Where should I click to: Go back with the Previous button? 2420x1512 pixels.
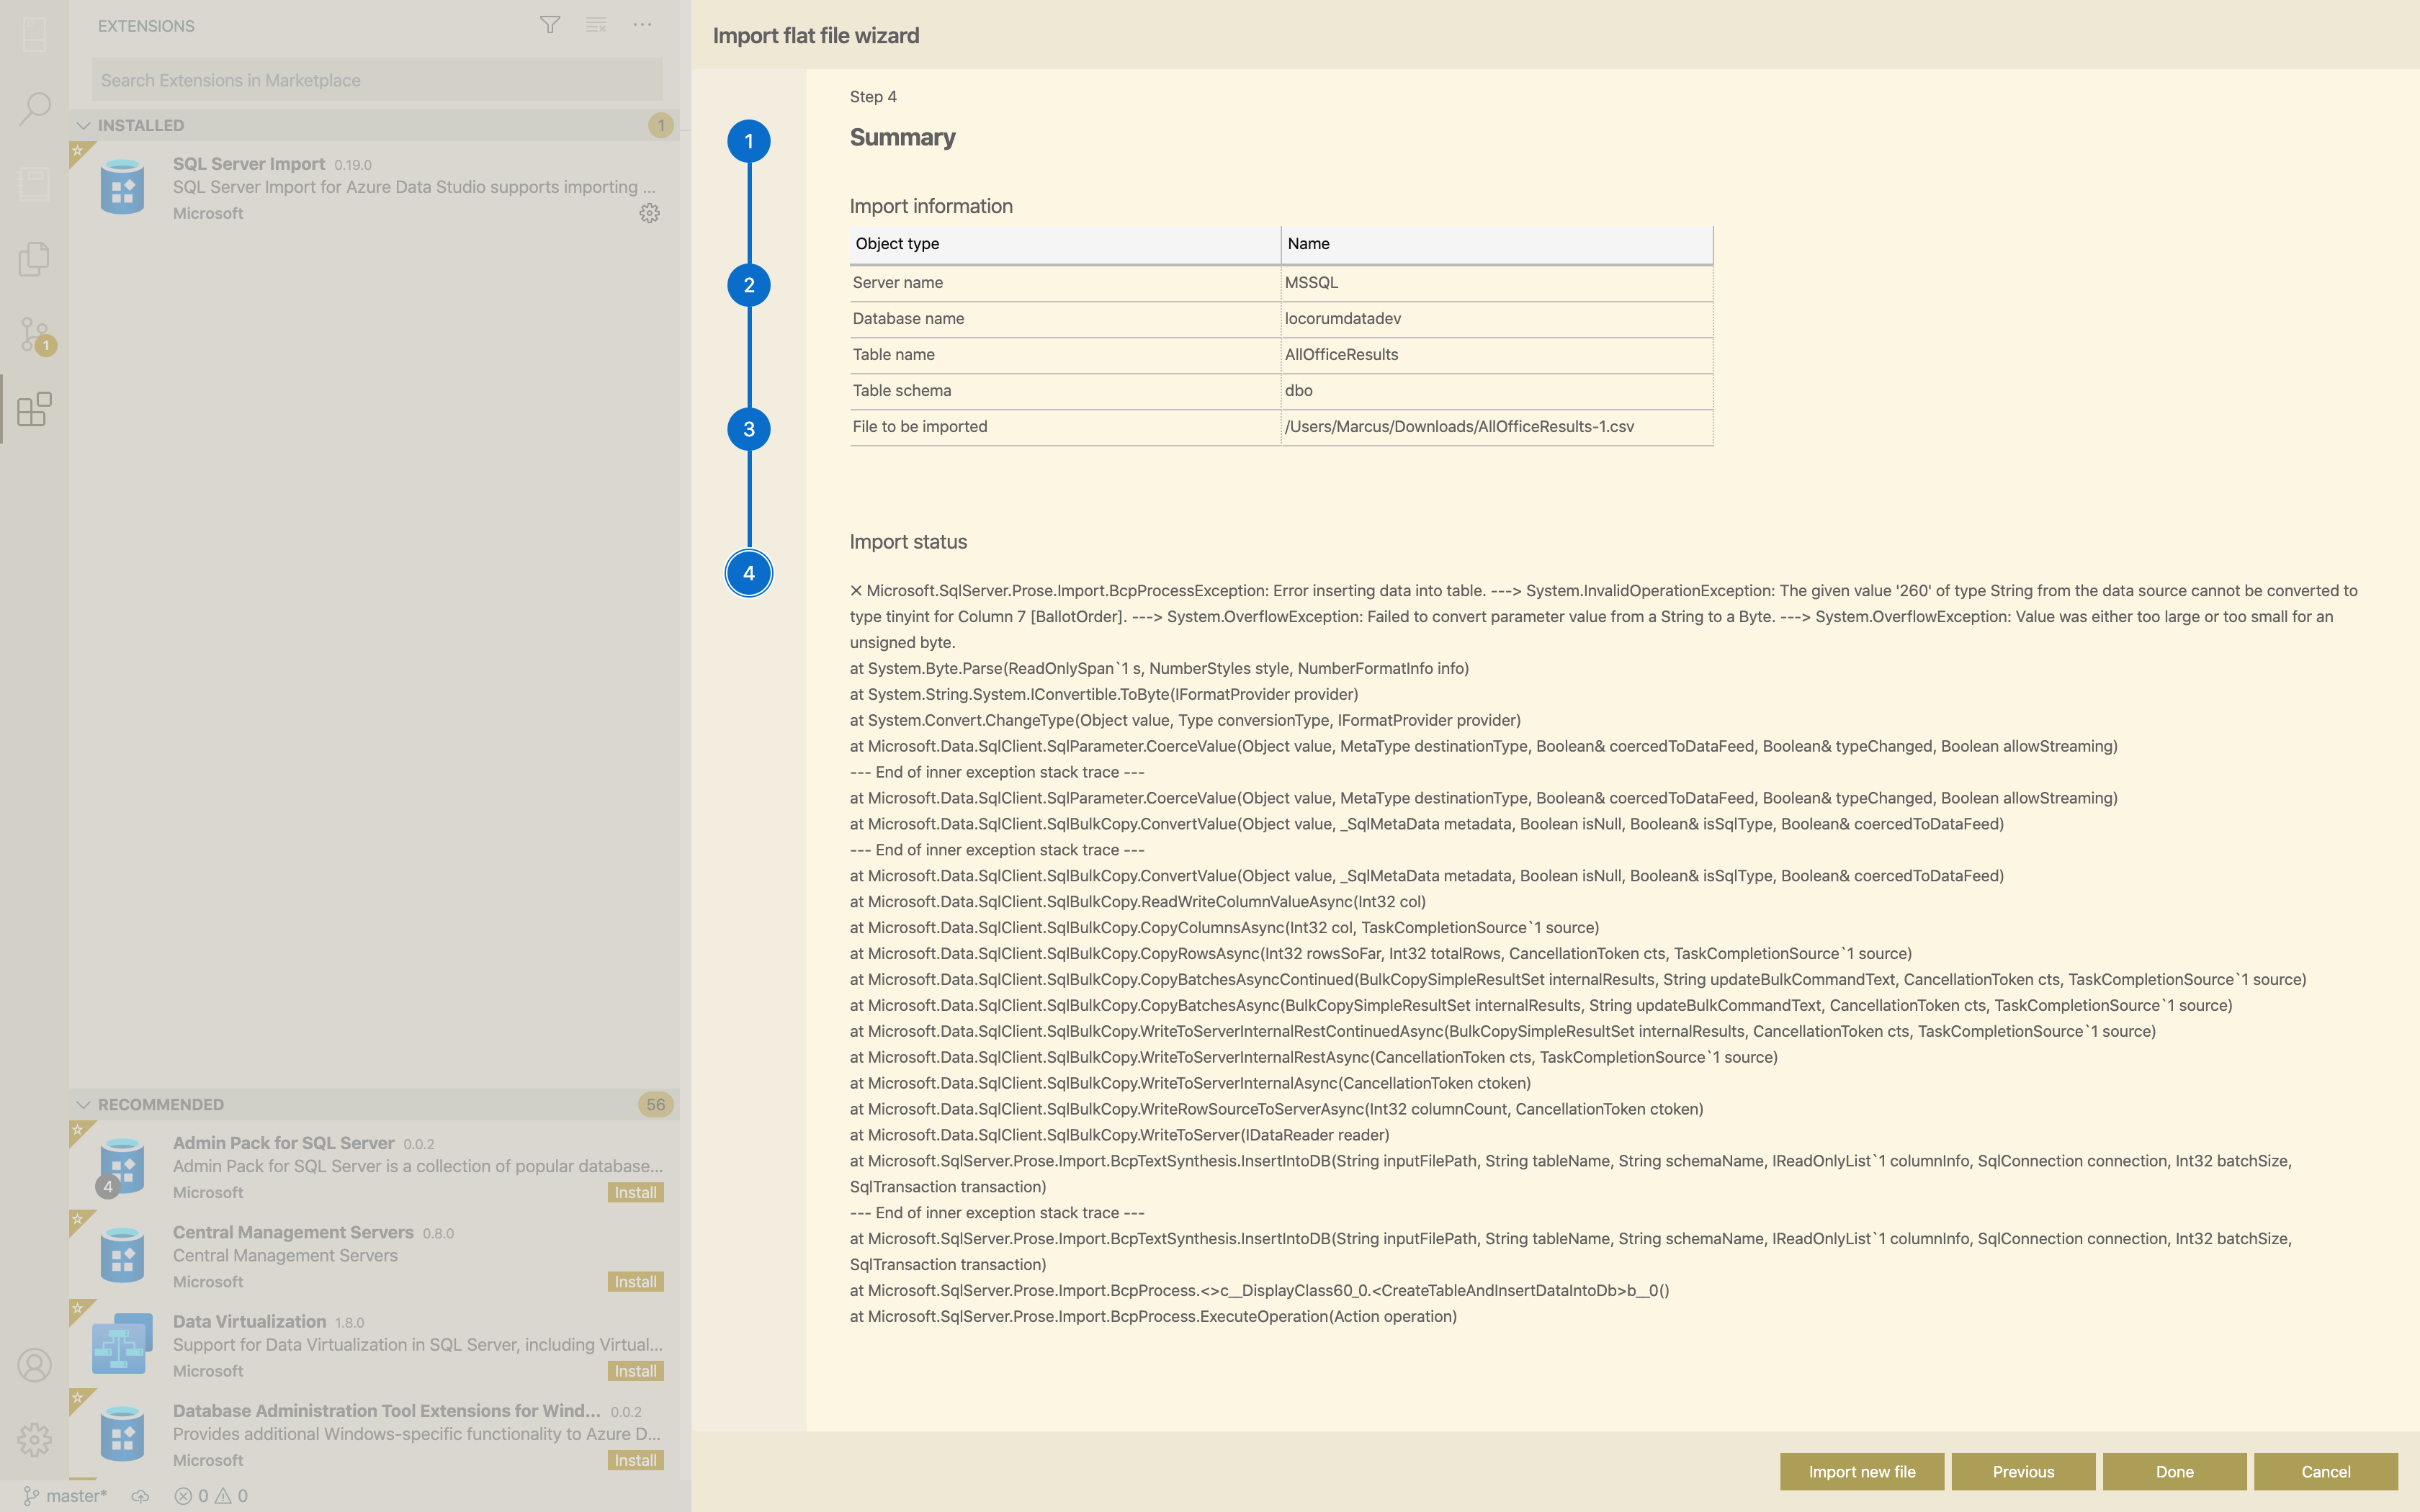[2023, 1471]
